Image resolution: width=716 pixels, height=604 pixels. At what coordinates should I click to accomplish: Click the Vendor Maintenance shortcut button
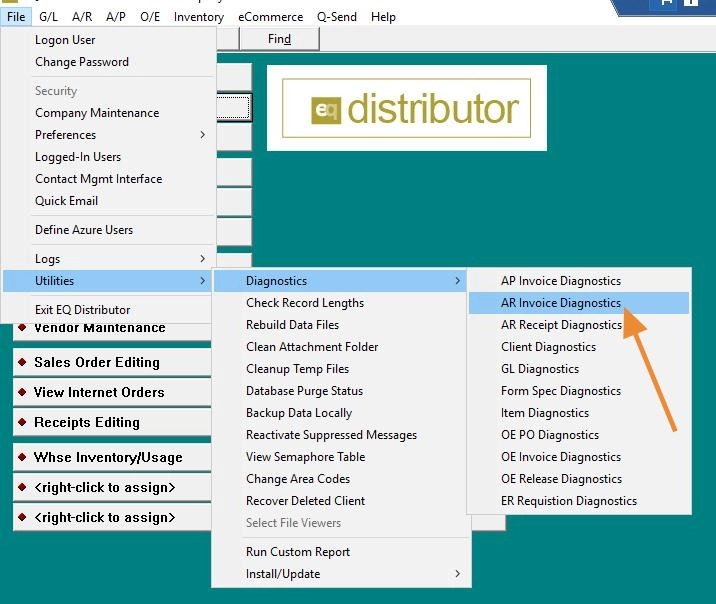[x=112, y=331]
